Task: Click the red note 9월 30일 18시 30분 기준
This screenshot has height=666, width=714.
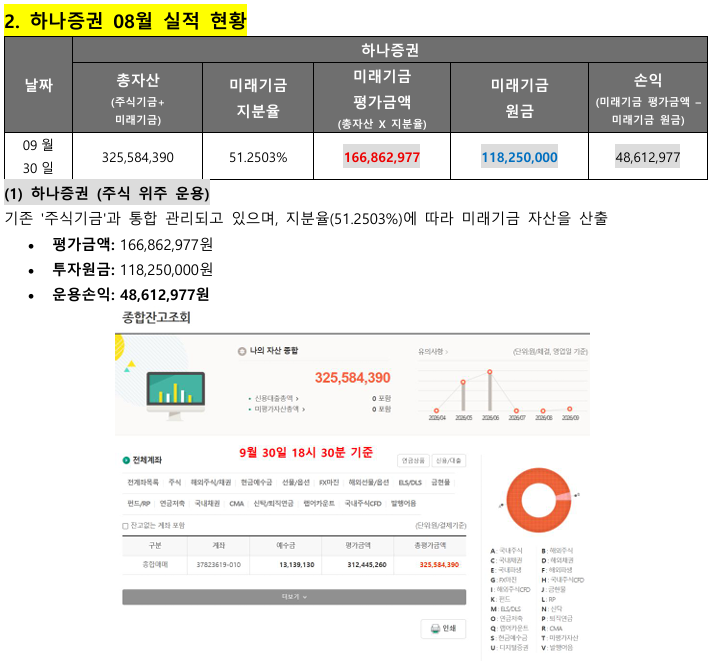Action: click(306, 452)
